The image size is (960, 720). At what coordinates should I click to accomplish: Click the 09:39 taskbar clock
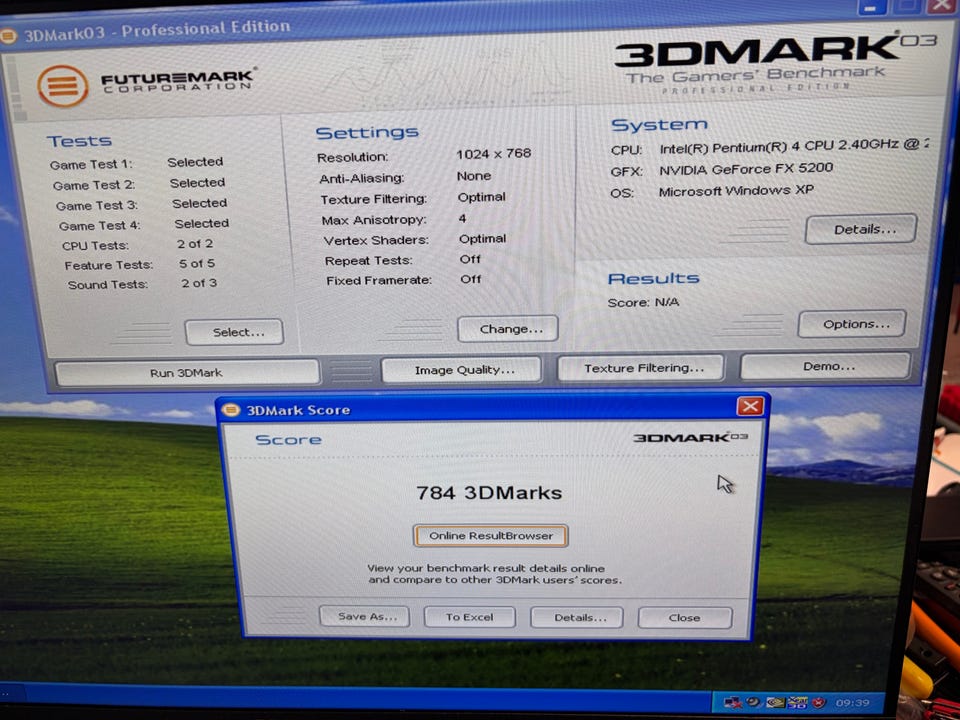(852, 702)
